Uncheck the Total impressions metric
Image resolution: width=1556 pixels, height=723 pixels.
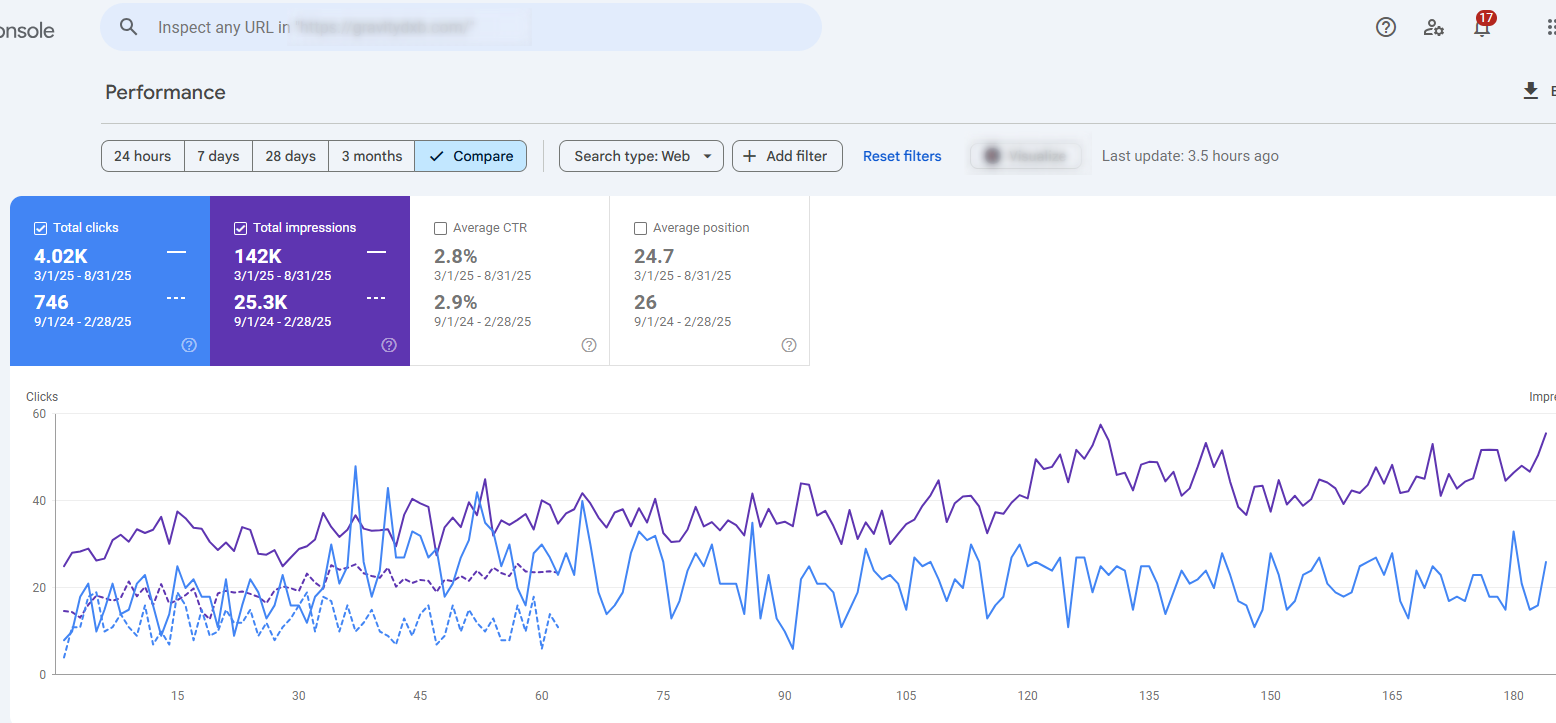(240, 227)
